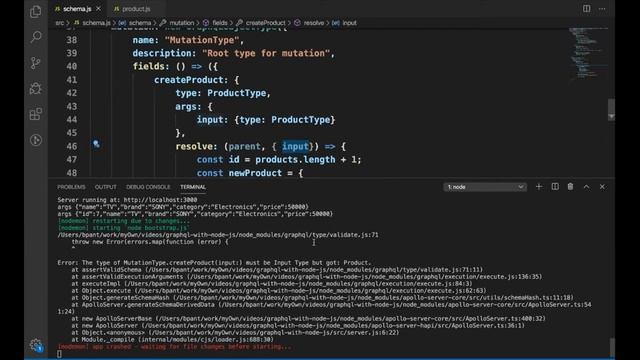Close the terminal panel
This screenshot has height=360, width=640.
click(x=602, y=187)
